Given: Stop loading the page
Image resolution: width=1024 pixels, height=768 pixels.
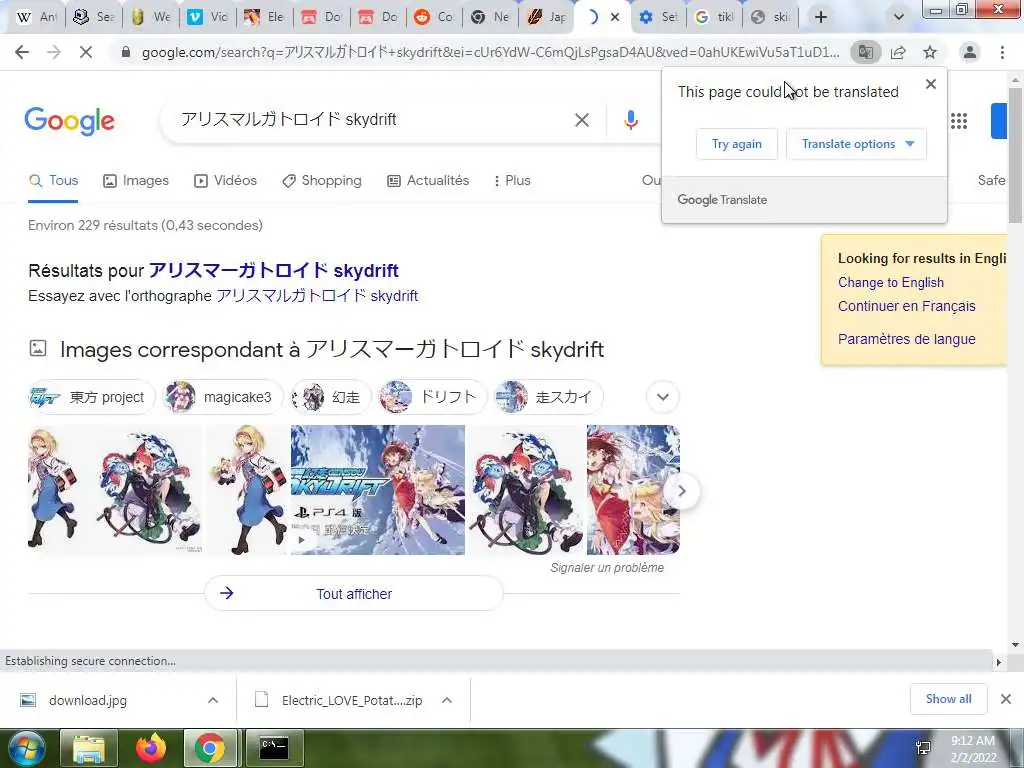Looking at the screenshot, I should pos(86,52).
